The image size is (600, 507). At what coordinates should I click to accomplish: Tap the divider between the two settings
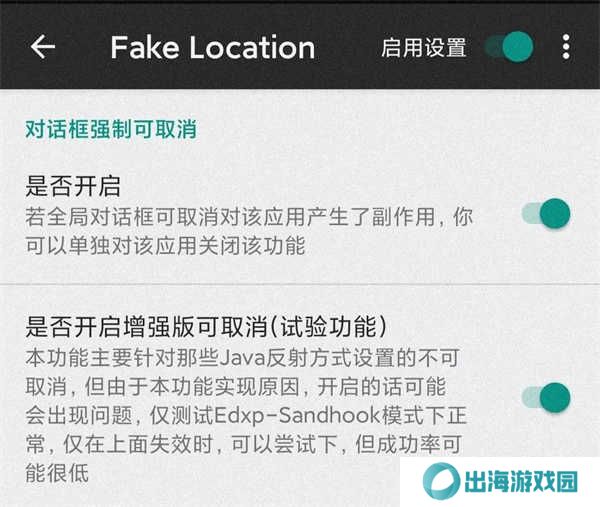tap(300, 284)
